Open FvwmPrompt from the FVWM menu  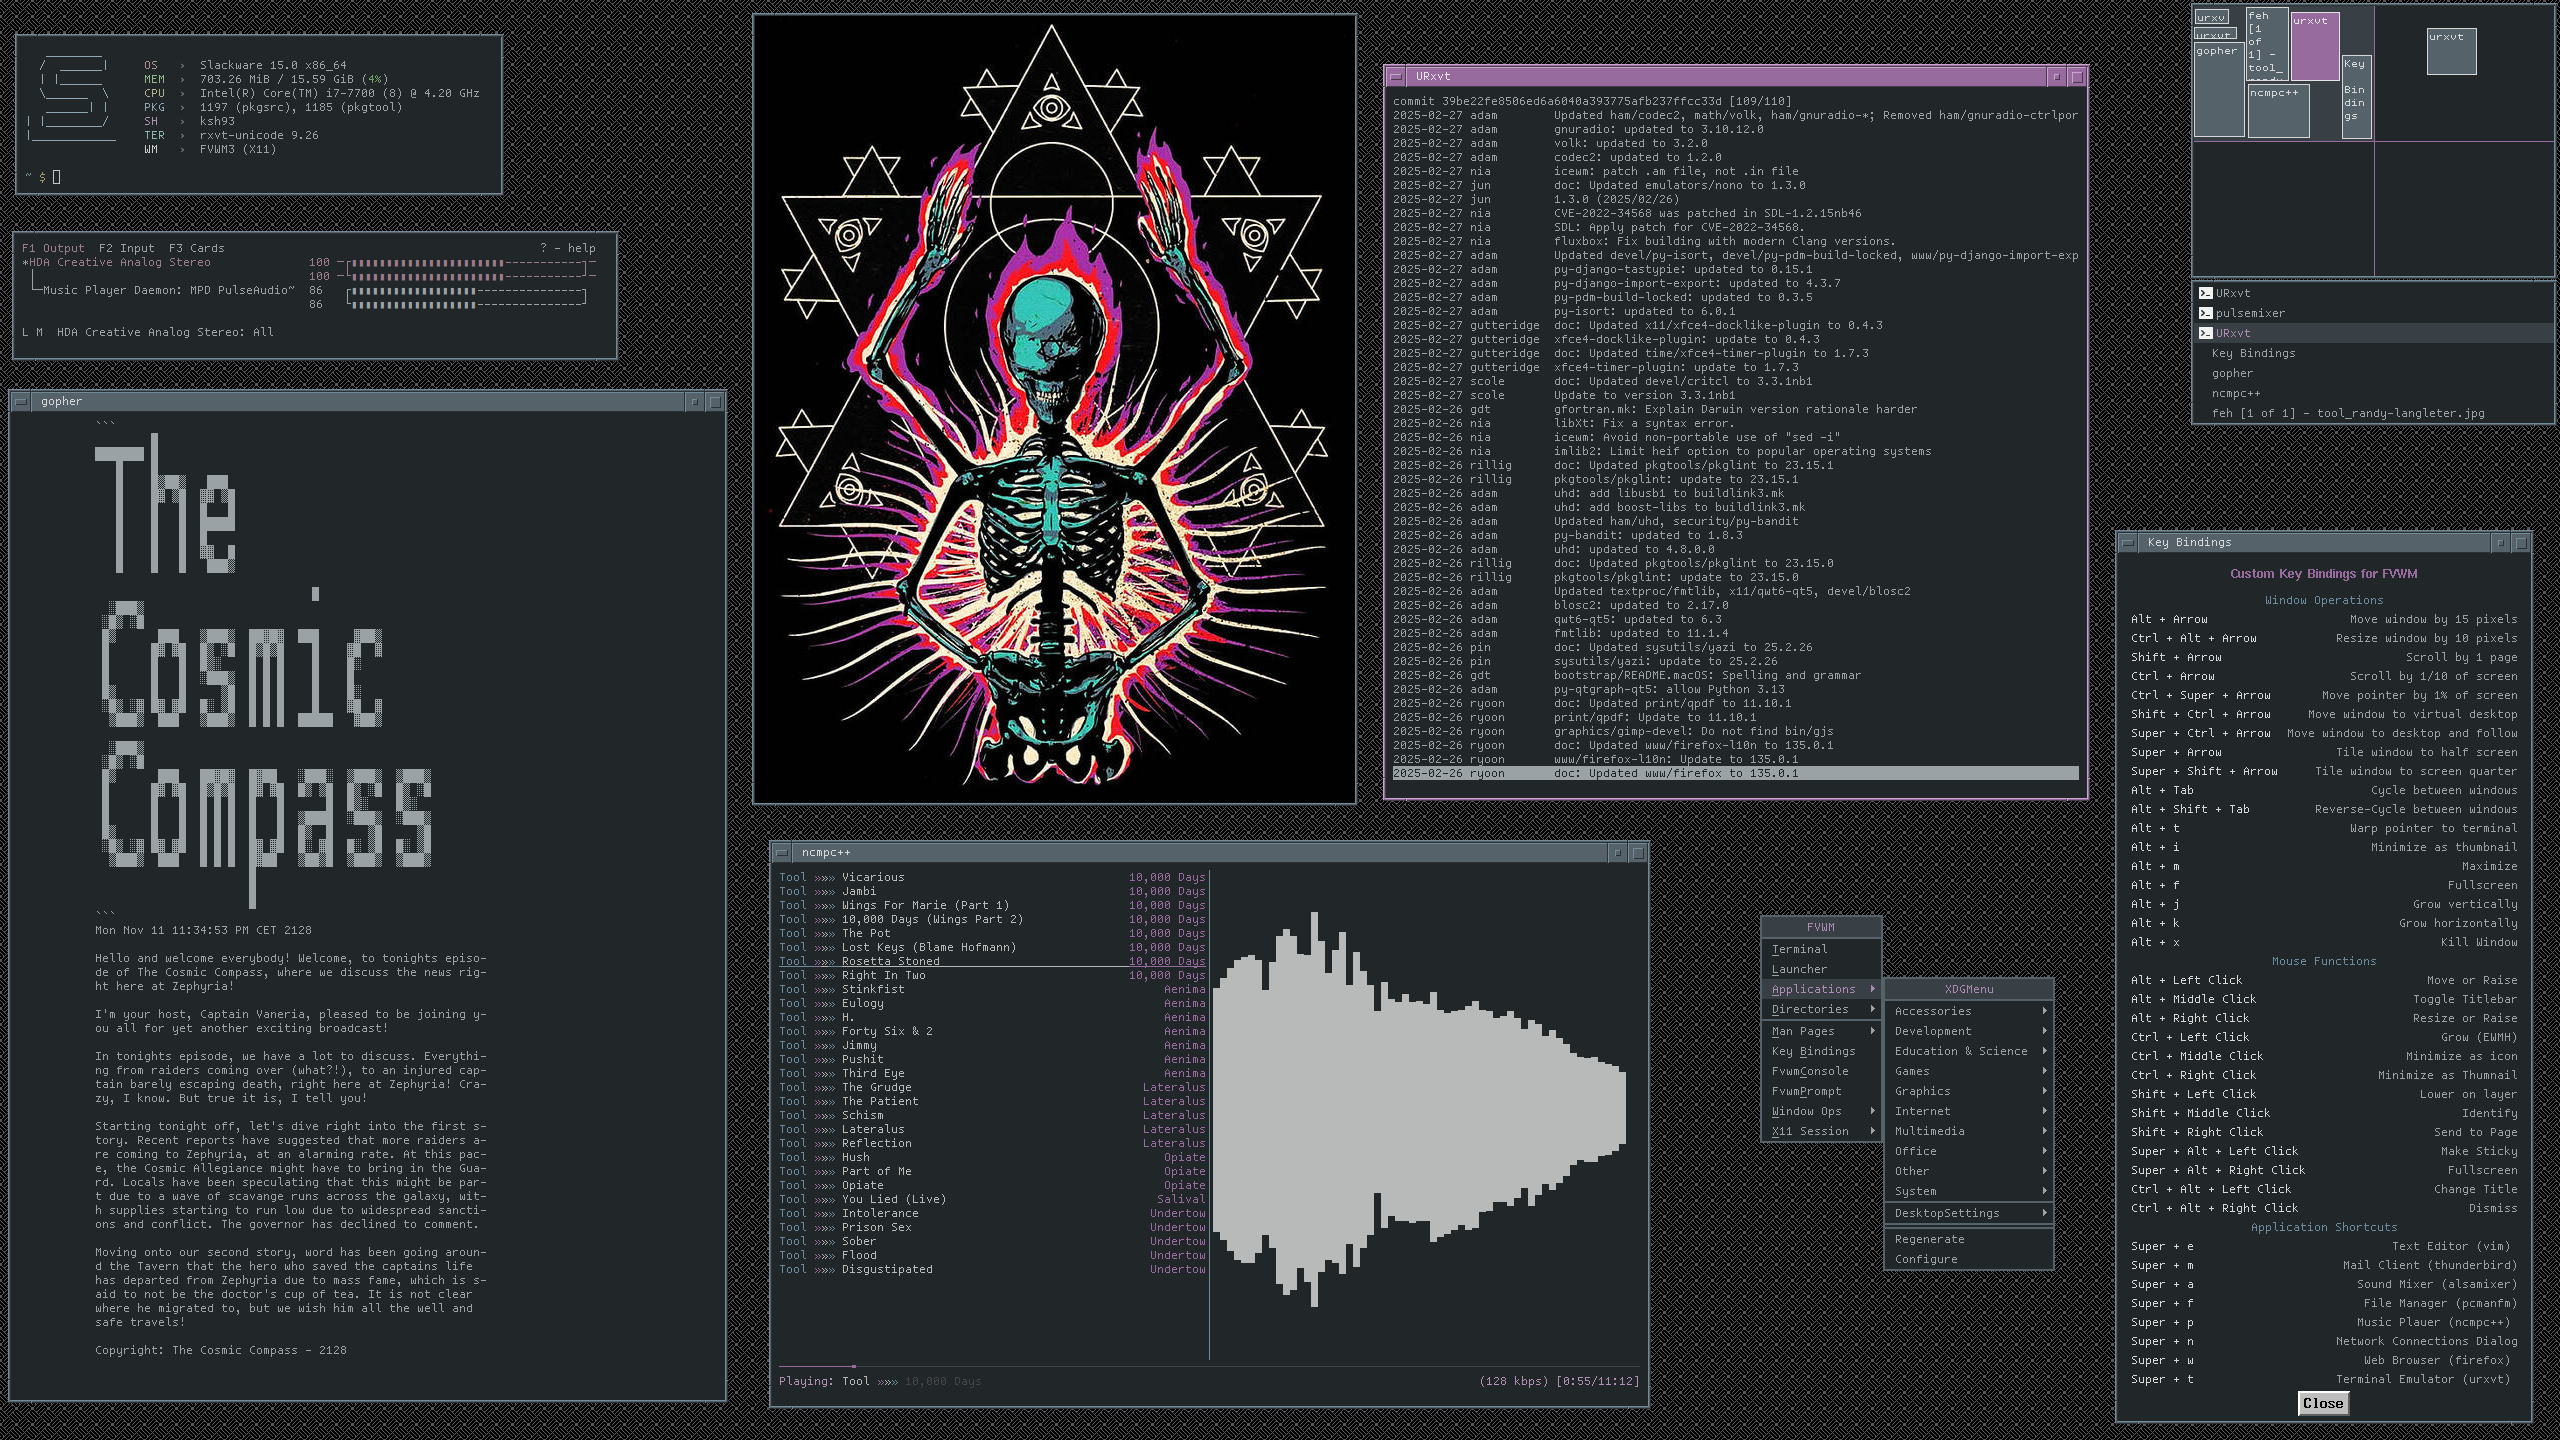[1820, 1091]
